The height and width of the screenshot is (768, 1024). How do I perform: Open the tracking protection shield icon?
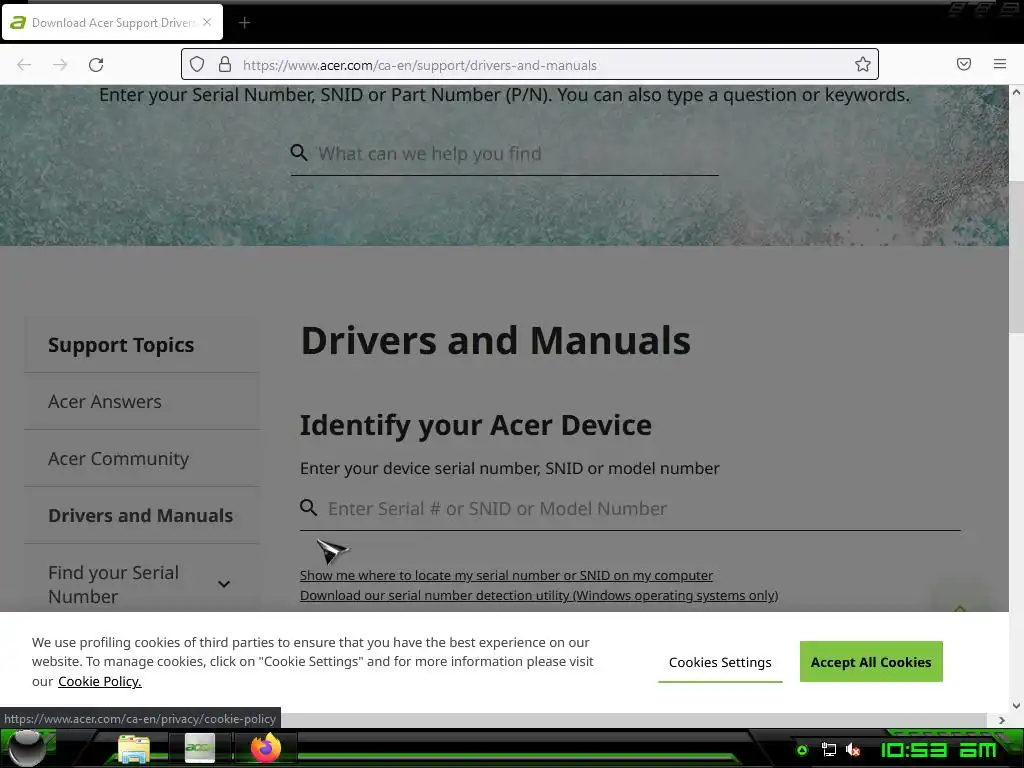pos(197,65)
